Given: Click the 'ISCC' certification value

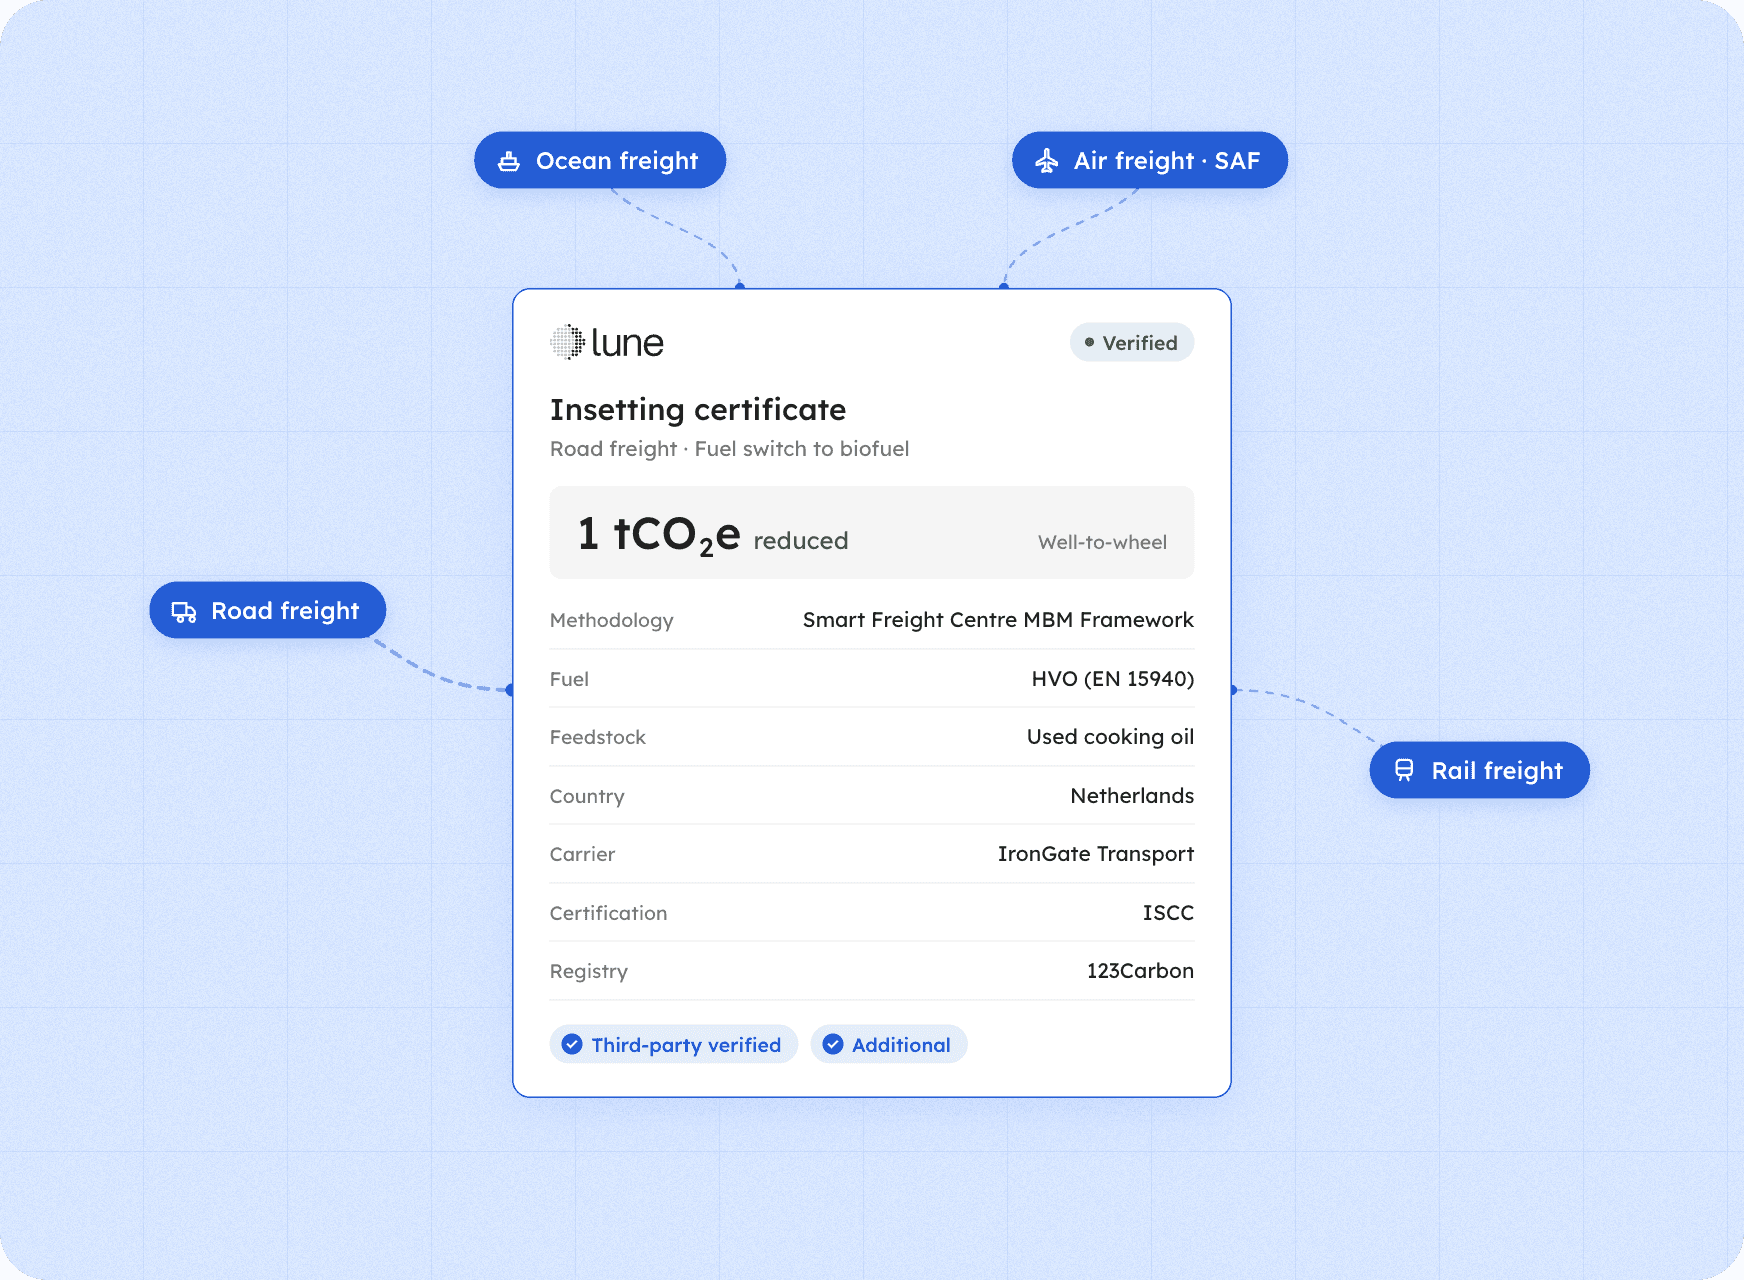Looking at the screenshot, I should [1168, 913].
